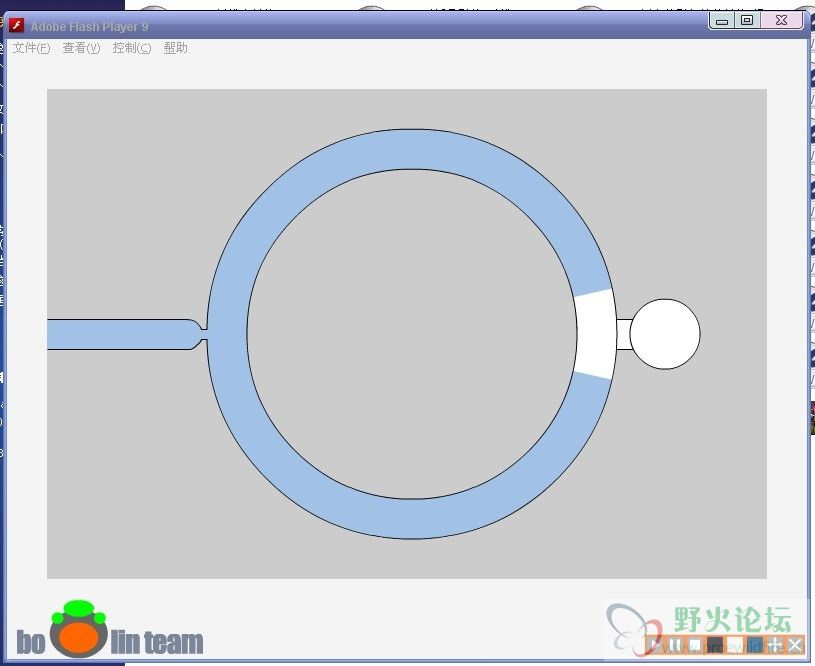Select the blue swatch in the orange toolbar
The height and width of the screenshot is (666, 815).
[x=755, y=645]
